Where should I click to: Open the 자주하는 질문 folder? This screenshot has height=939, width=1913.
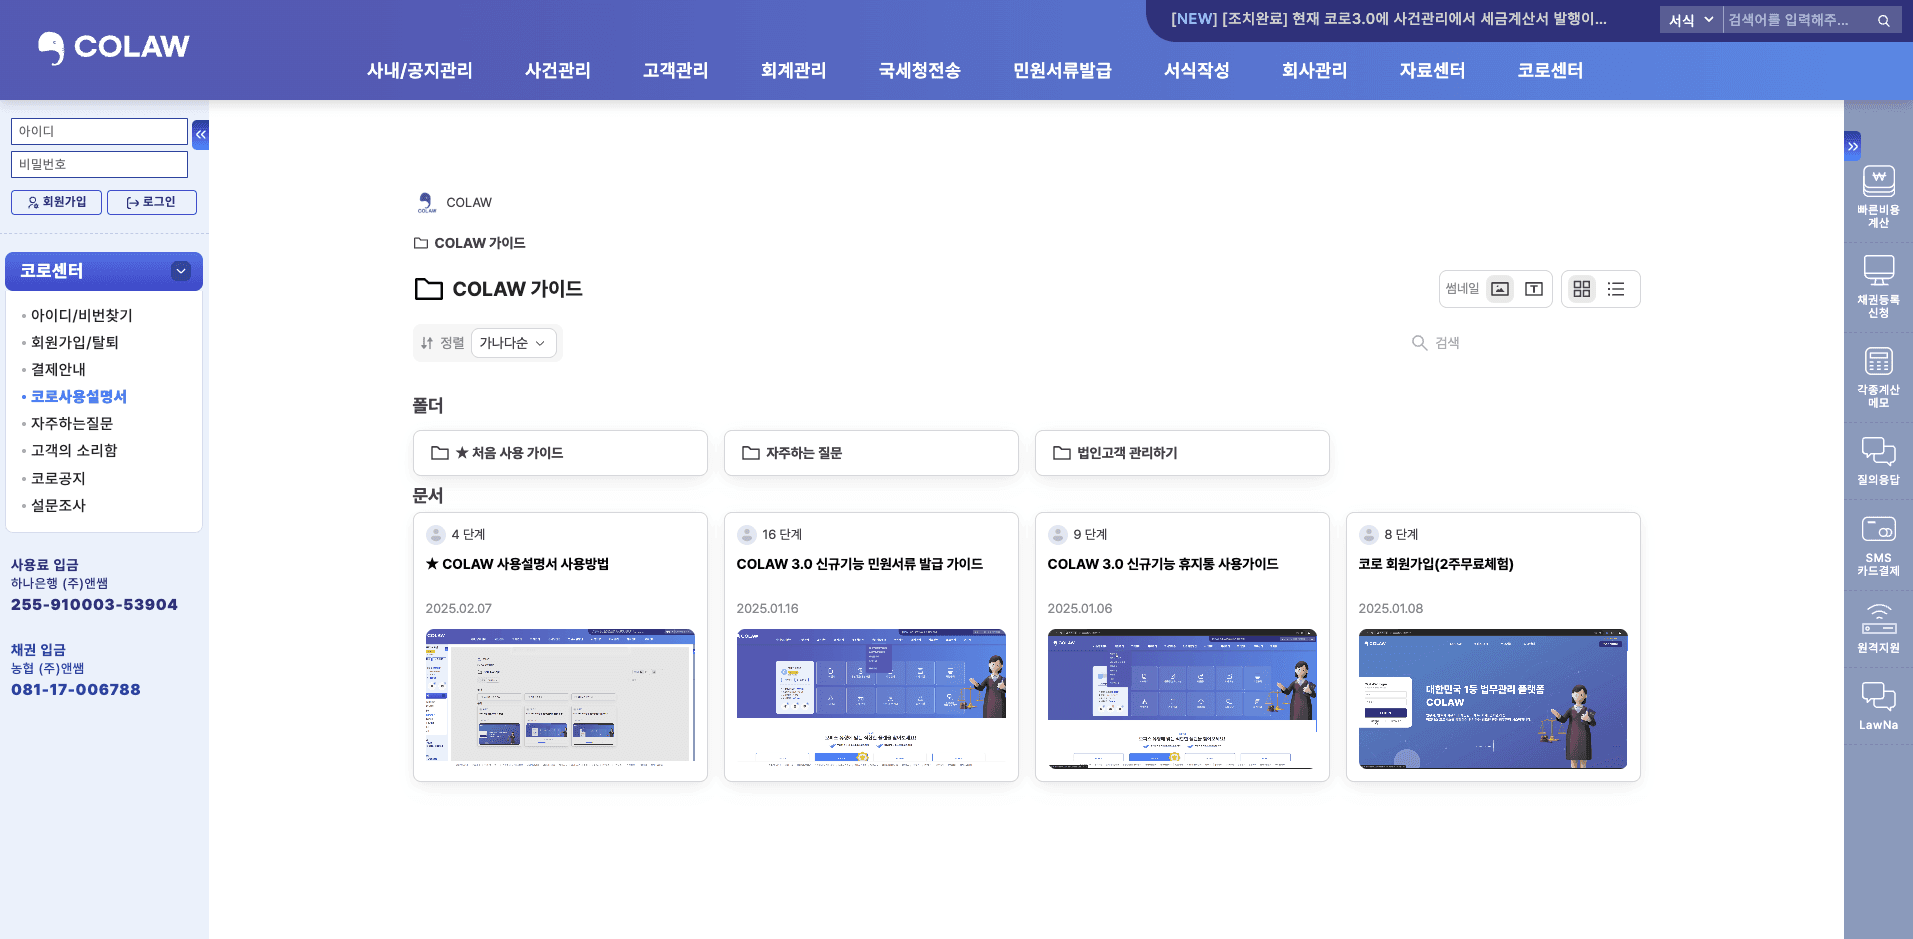tap(871, 453)
